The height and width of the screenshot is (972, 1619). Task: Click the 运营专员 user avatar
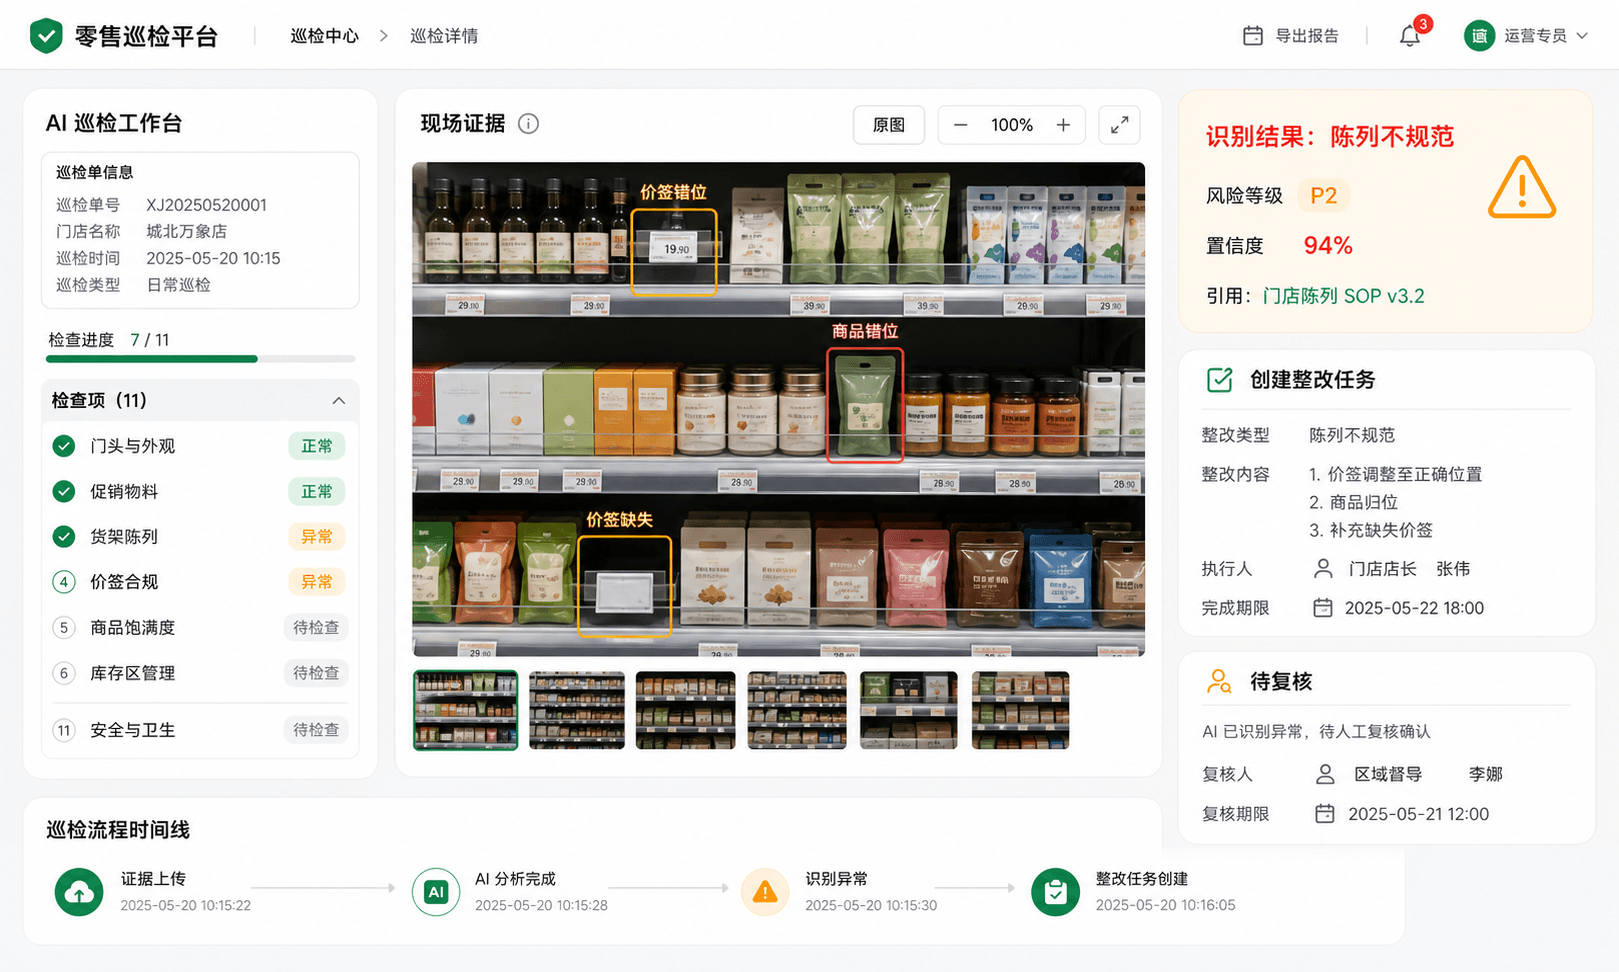(x=1479, y=36)
